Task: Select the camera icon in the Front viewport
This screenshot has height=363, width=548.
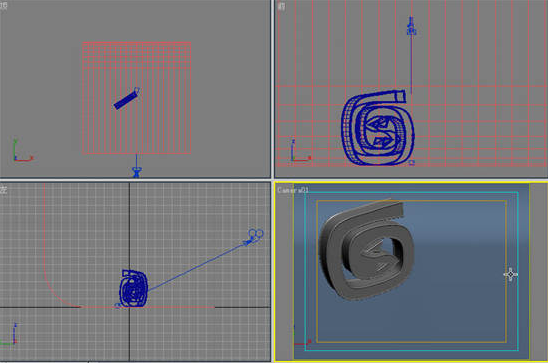Action: [411, 26]
